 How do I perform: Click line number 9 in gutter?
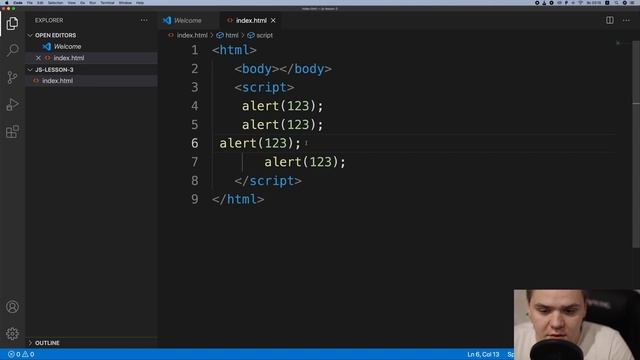pos(195,199)
